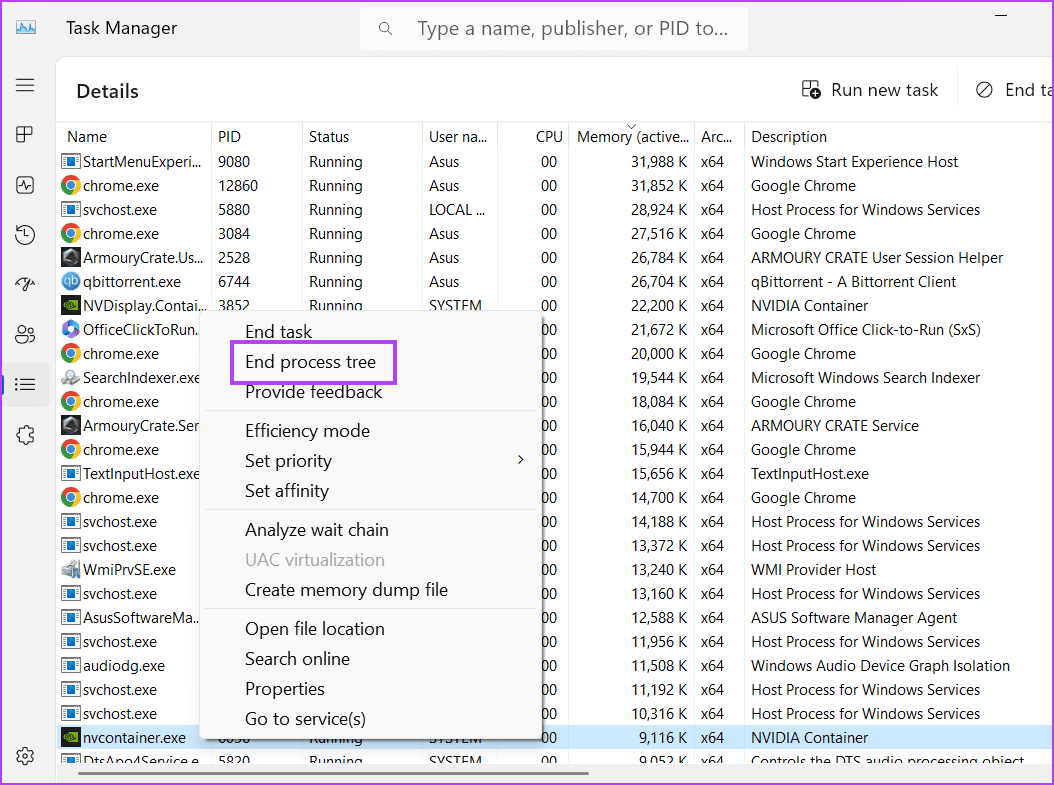Click the AsusSoftwareManager process icon
The image size is (1054, 785).
[71, 618]
